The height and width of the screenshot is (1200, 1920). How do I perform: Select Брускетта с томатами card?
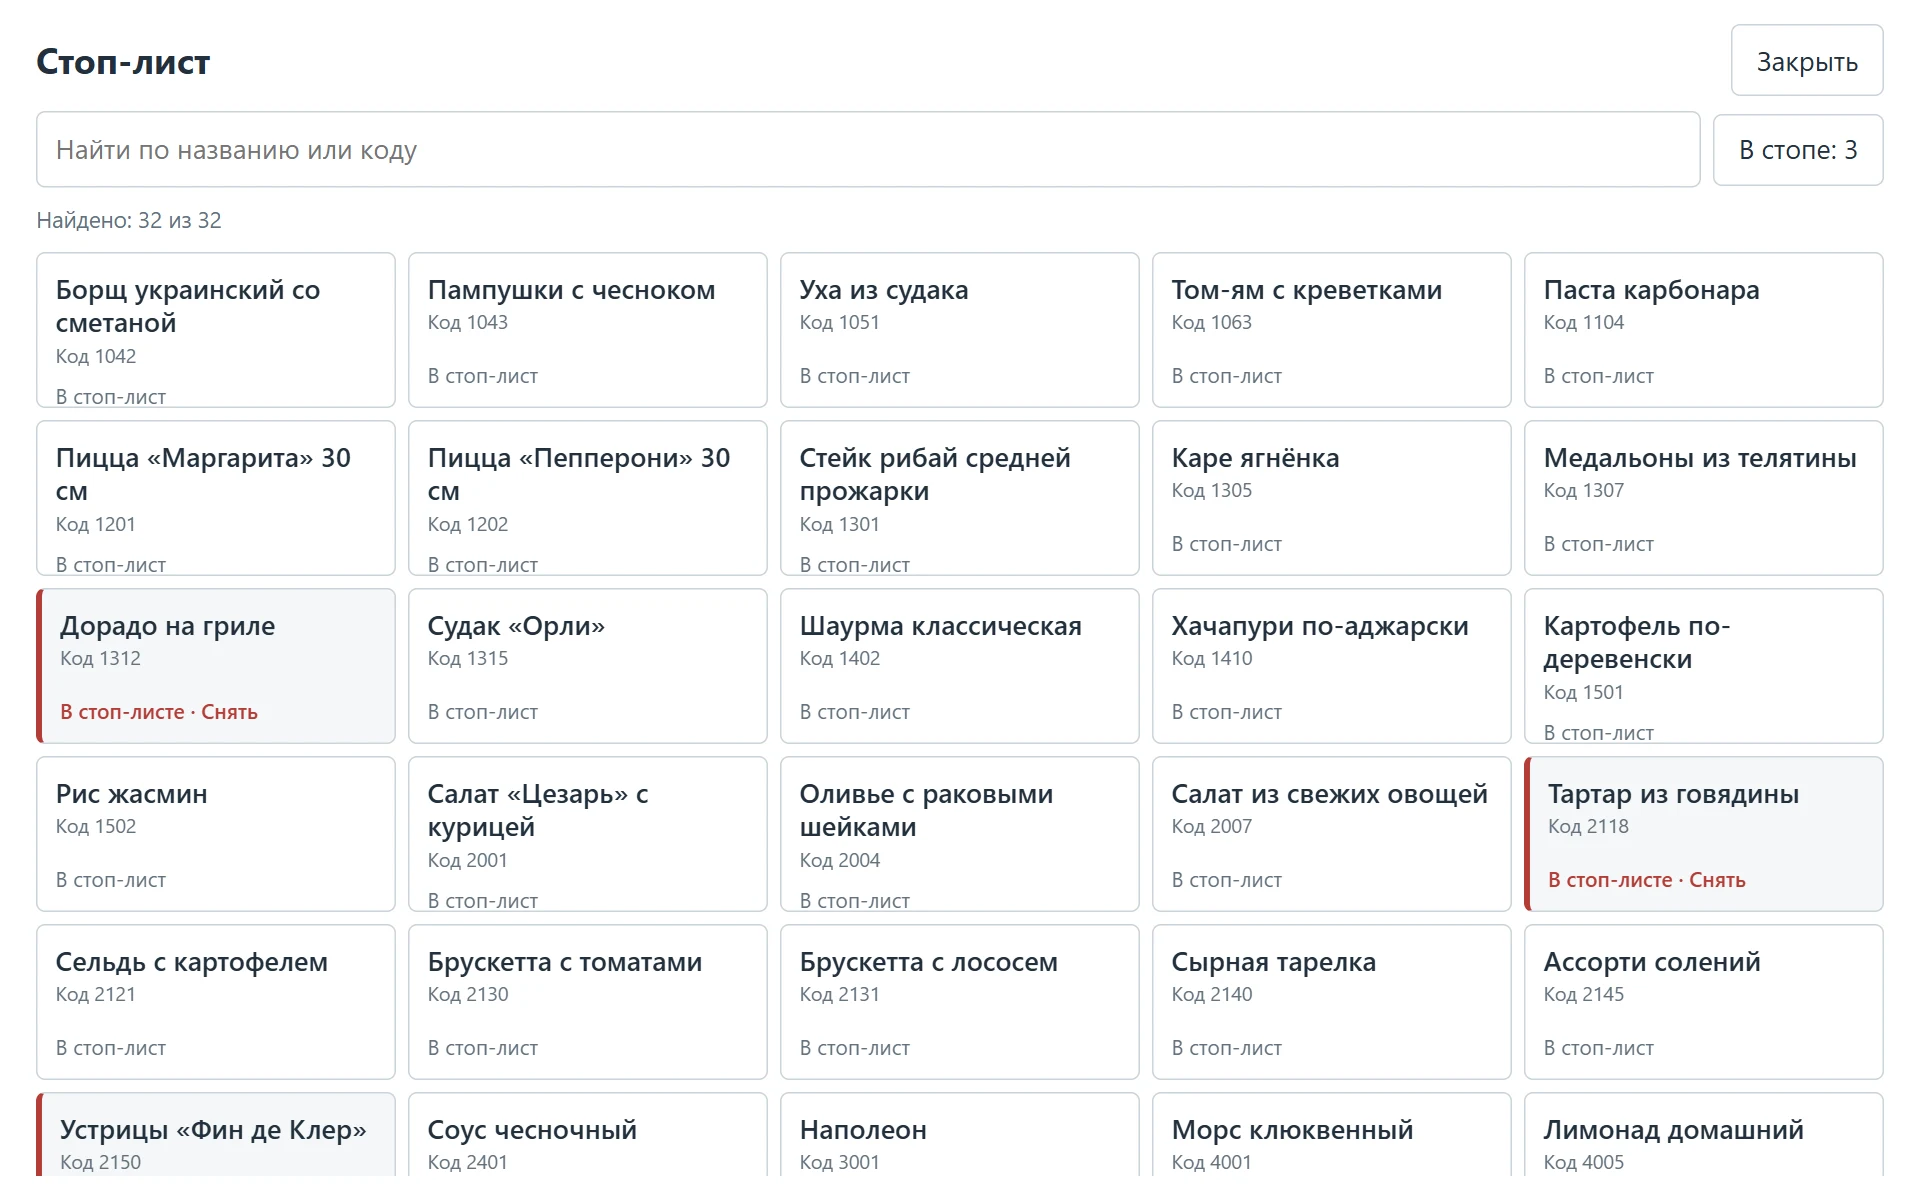588,1002
